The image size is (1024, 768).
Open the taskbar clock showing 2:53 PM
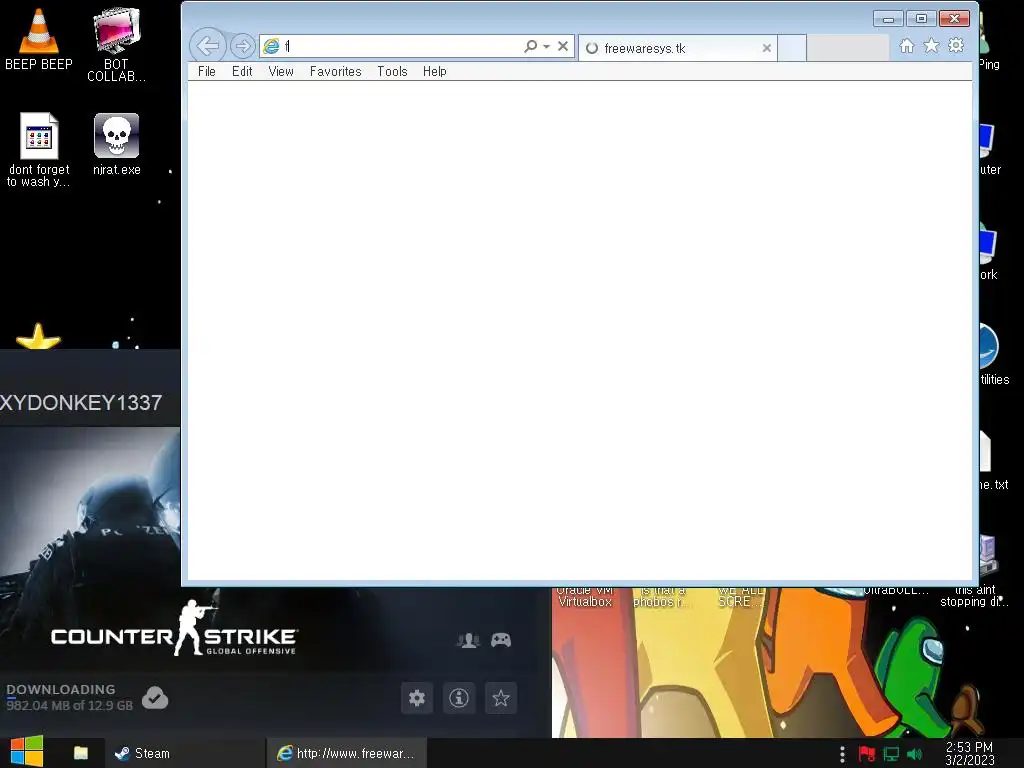click(x=970, y=754)
